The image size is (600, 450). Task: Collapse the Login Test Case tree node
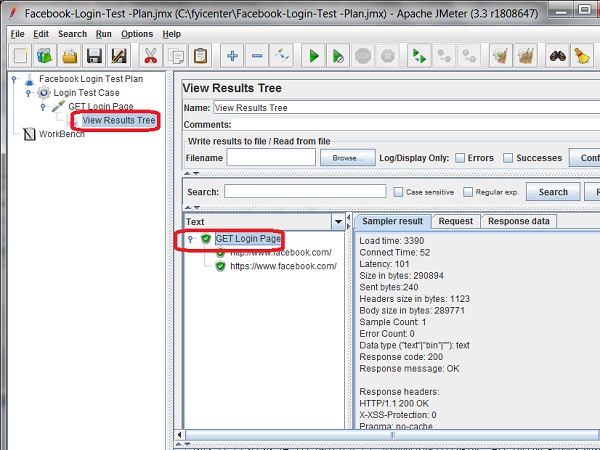point(28,93)
